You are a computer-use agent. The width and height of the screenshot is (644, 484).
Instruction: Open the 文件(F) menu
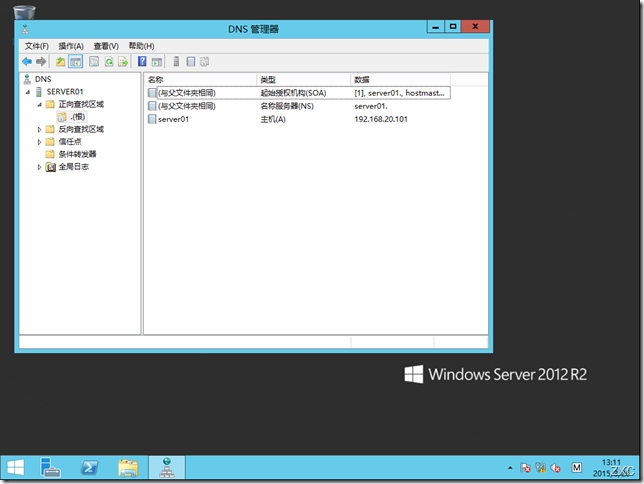coord(37,46)
